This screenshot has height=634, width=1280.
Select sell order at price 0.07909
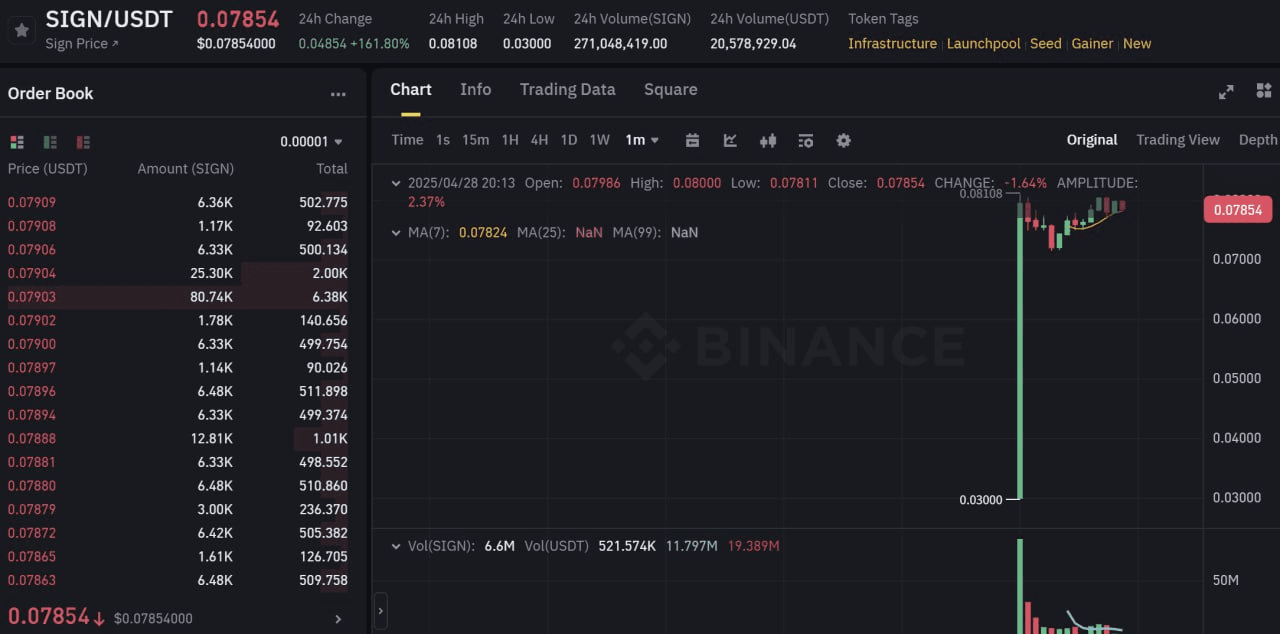[178, 202]
